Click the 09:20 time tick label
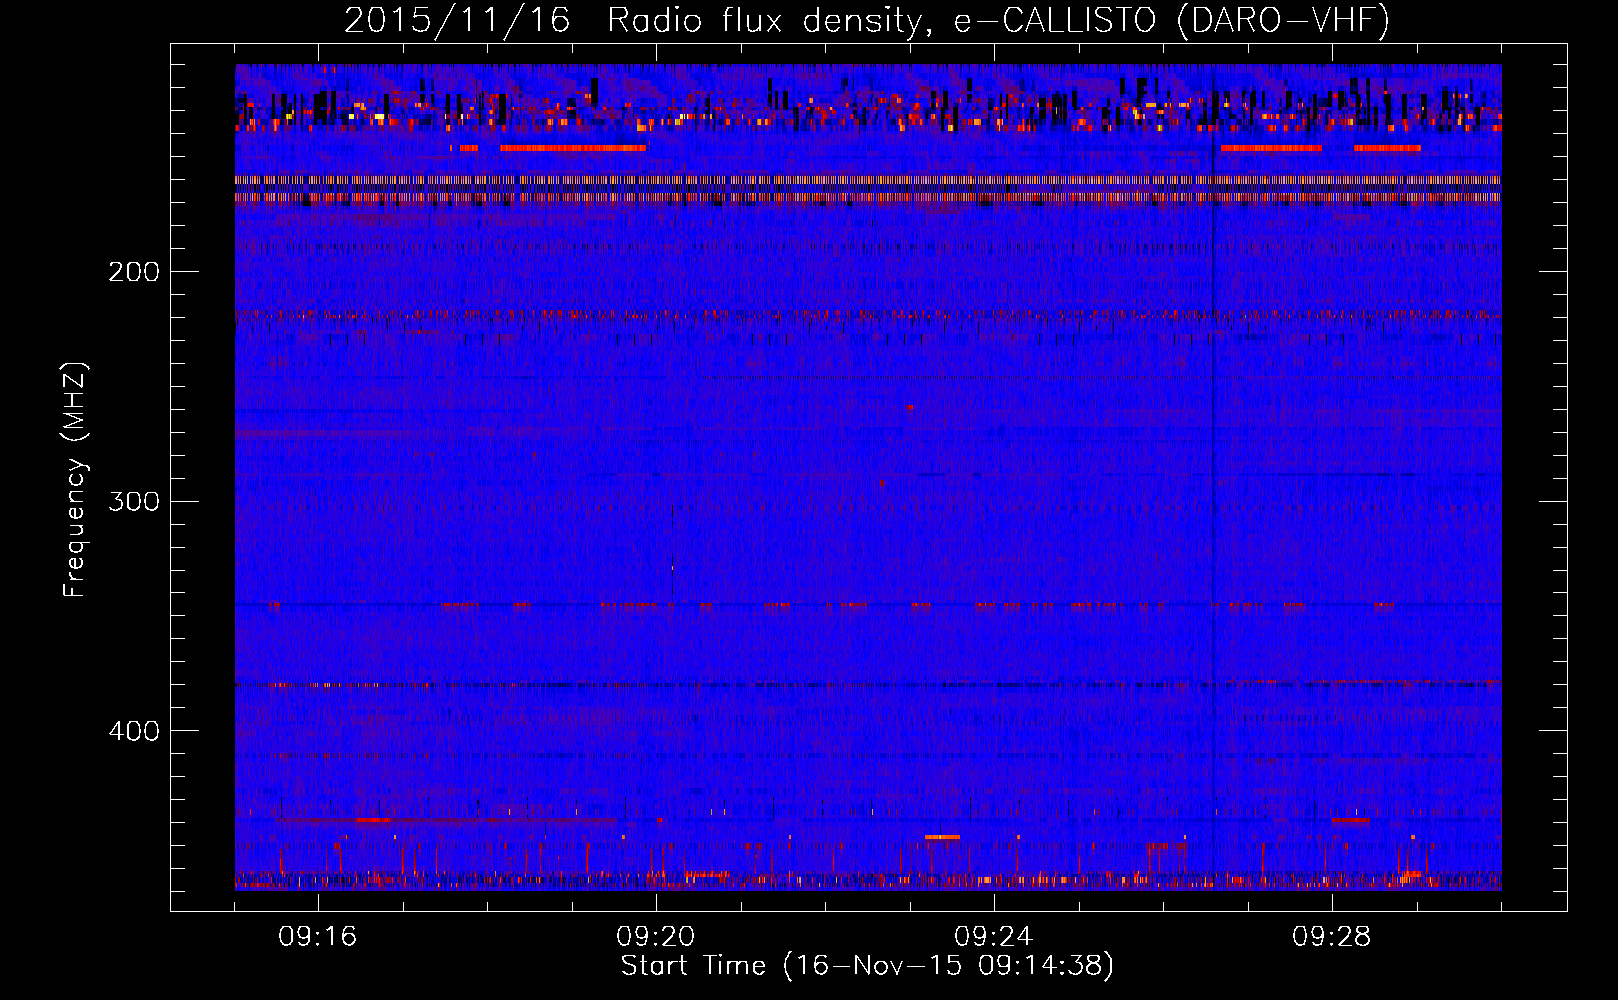The height and width of the screenshot is (1000, 1618). tap(656, 937)
